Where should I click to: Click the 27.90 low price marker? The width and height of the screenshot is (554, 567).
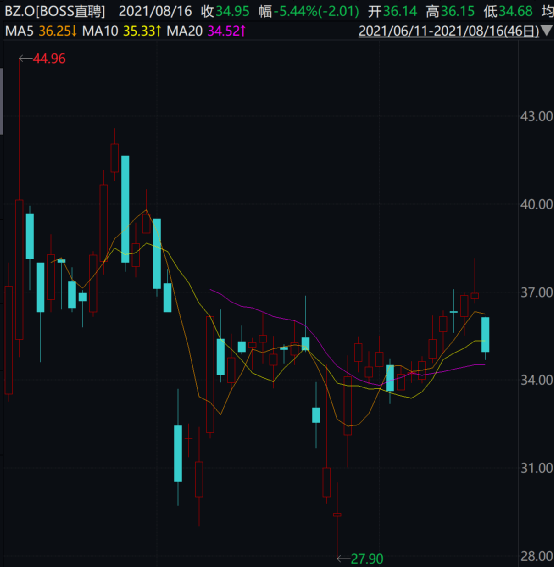(x=367, y=559)
